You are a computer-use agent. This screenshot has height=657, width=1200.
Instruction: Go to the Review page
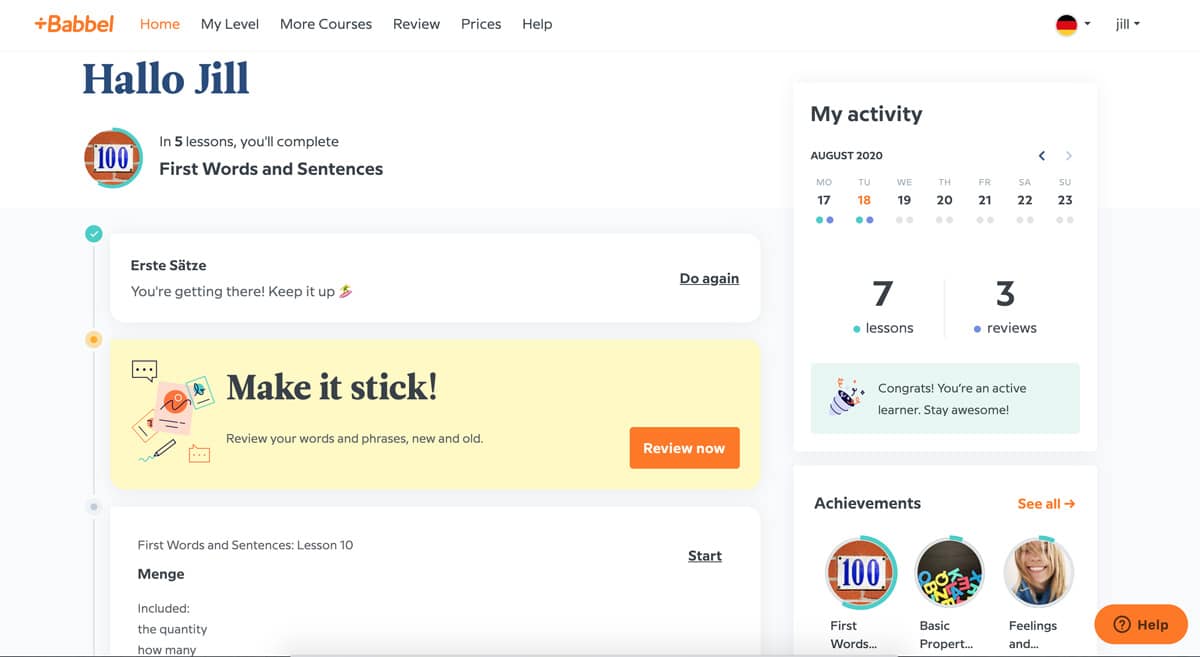coord(416,24)
